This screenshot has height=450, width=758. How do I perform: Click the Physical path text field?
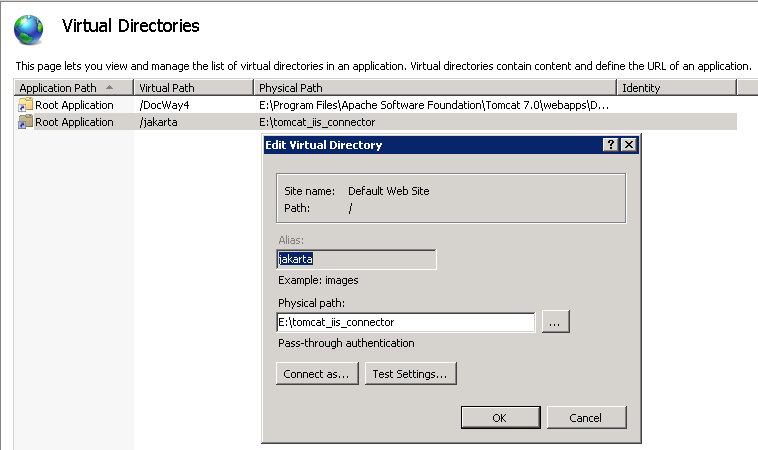(x=405, y=322)
